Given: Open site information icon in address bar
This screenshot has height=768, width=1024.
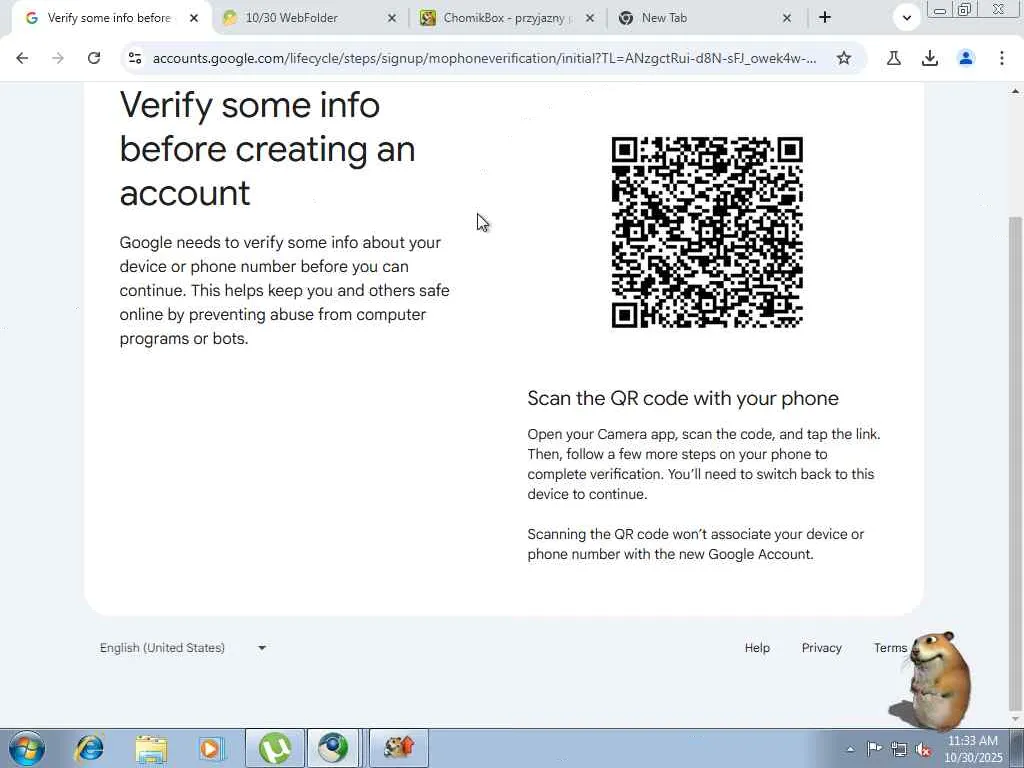Looking at the screenshot, I should (x=135, y=58).
